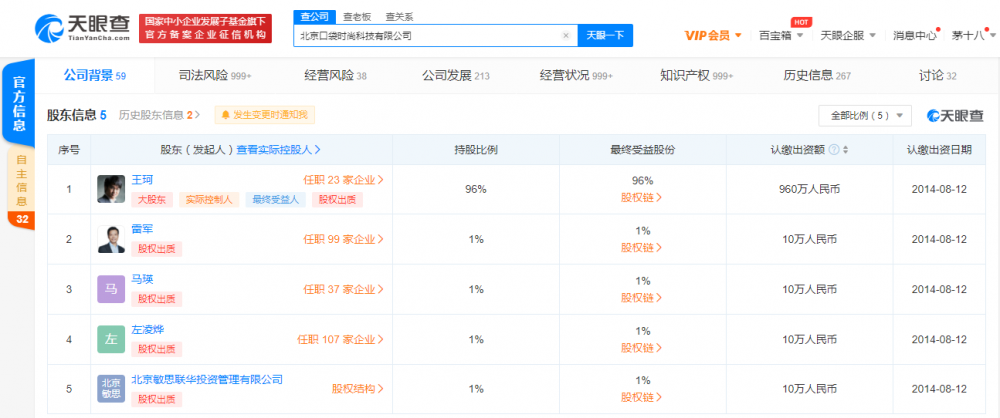
Task: Sort by 认缴出资额 using the sort arrows
Action: coord(846,150)
